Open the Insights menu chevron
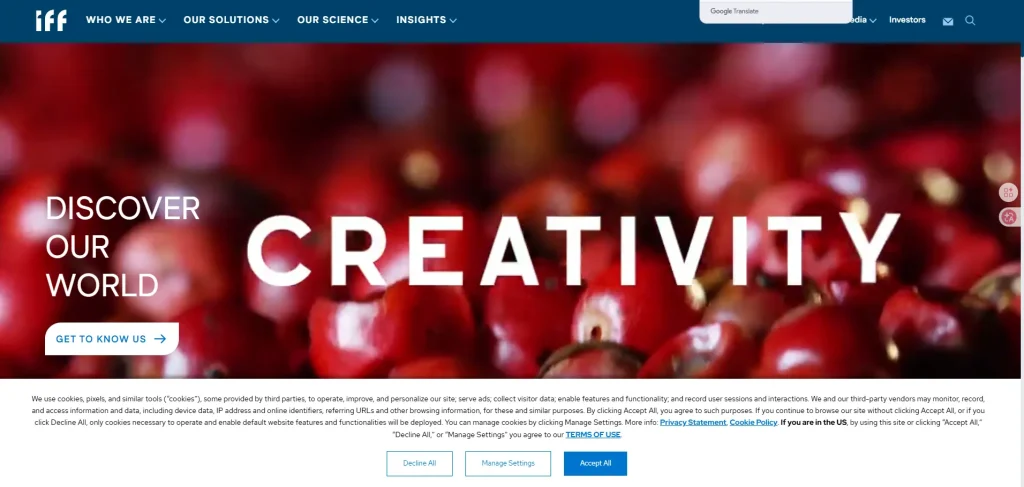This screenshot has height=487, width=1024. (x=453, y=21)
